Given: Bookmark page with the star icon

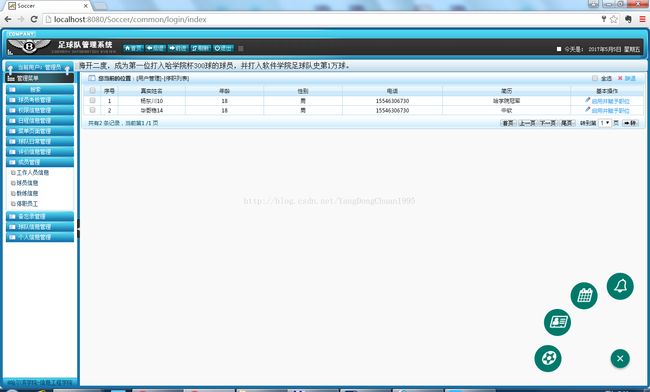Looking at the screenshot, I should [614, 19].
